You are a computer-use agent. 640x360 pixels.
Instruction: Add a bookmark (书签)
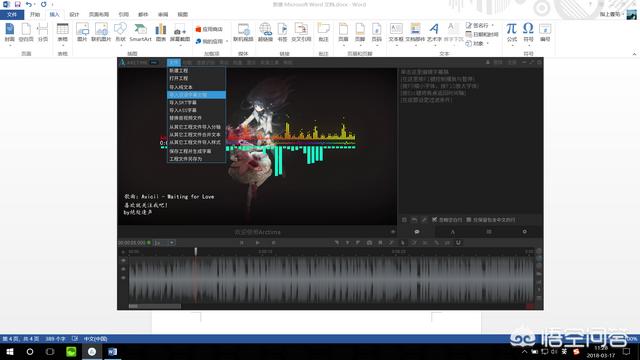[x=282, y=33]
